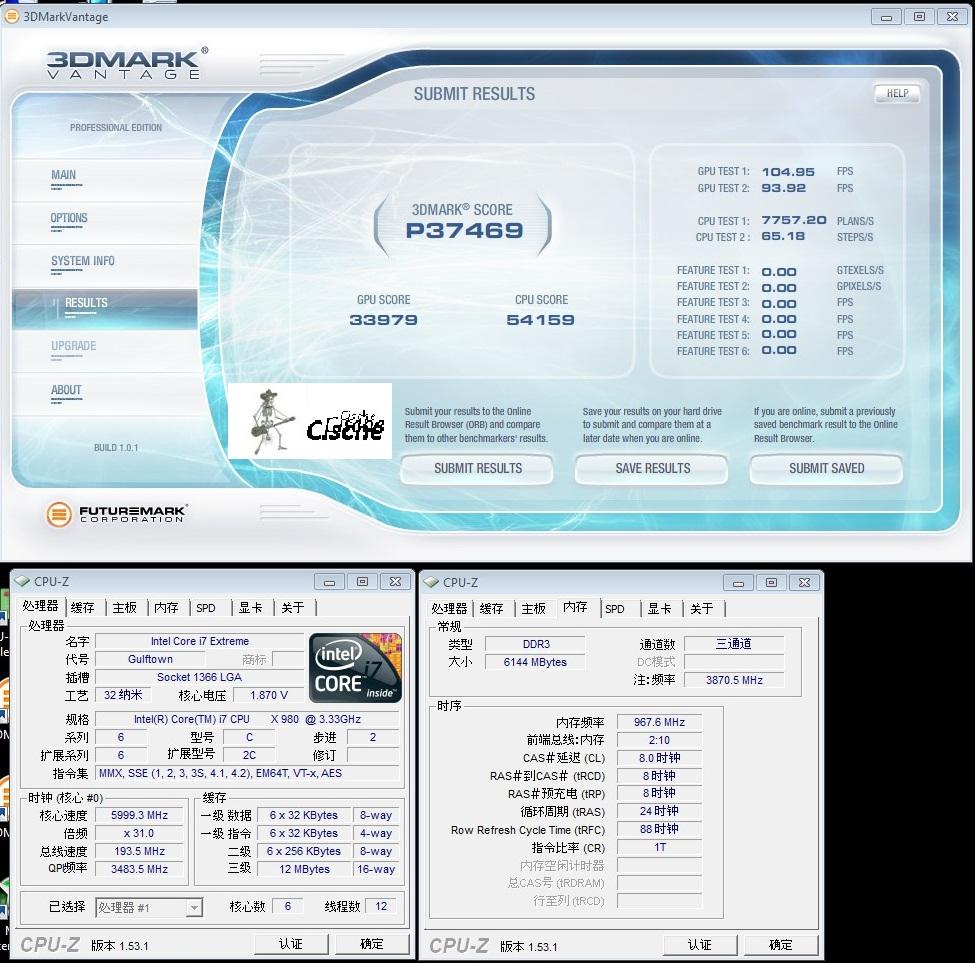Minimize the right CPU-Z window
Screen dimensions: 975x963
pos(738,583)
